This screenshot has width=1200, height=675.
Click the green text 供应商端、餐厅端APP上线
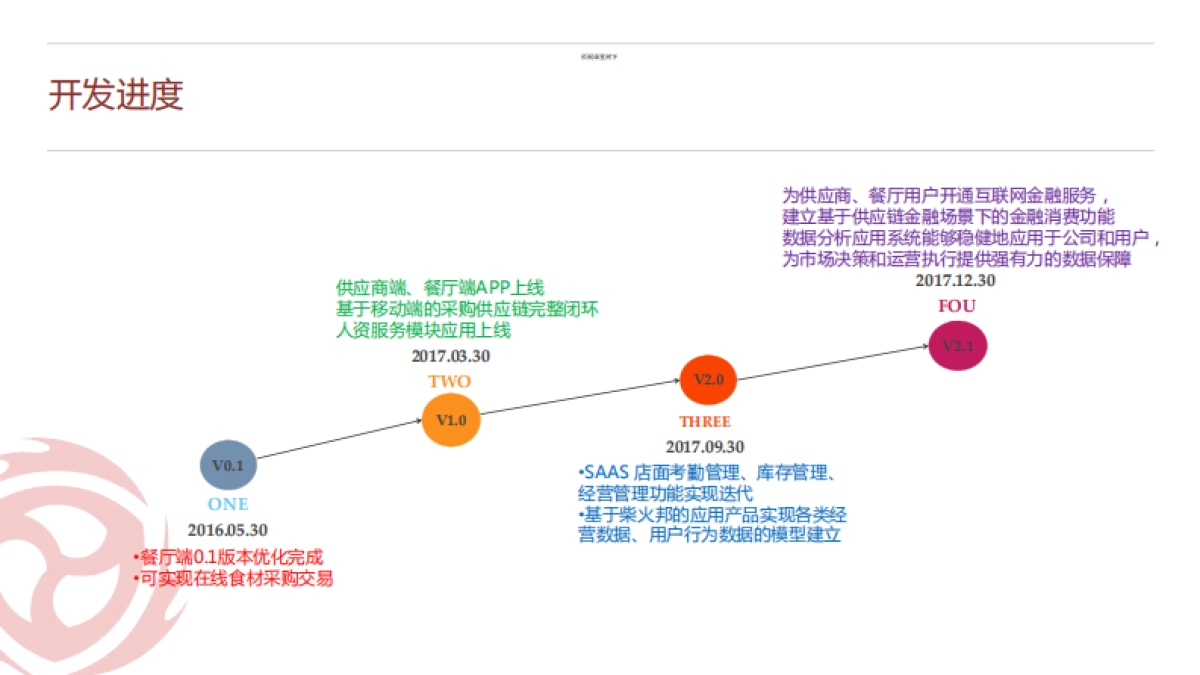point(440,288)
